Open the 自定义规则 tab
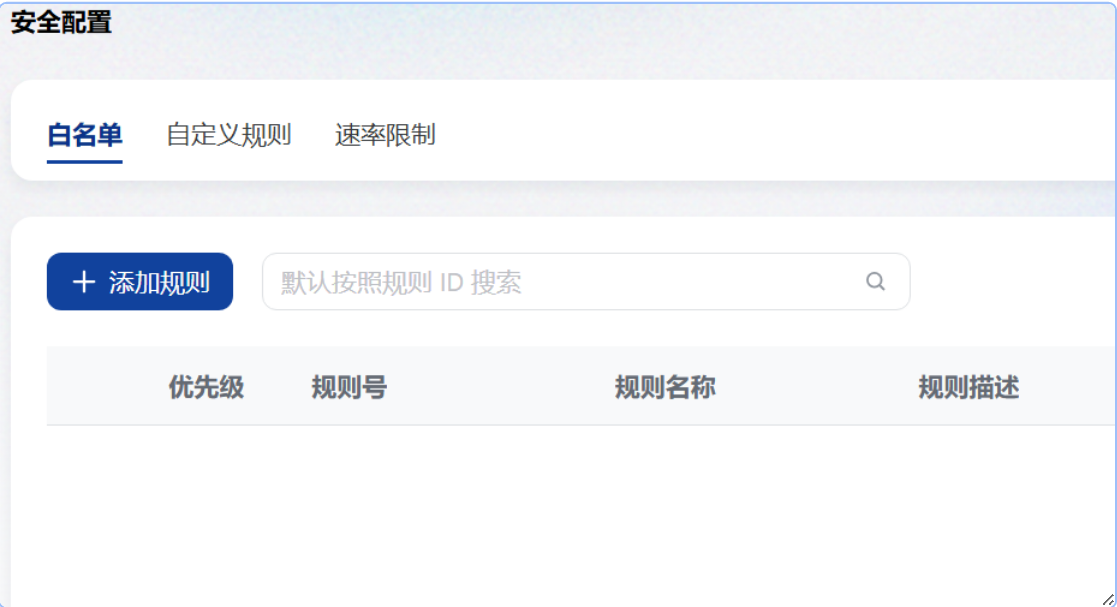This screenshot has width=1117, height=607. (x=228, y=135)
